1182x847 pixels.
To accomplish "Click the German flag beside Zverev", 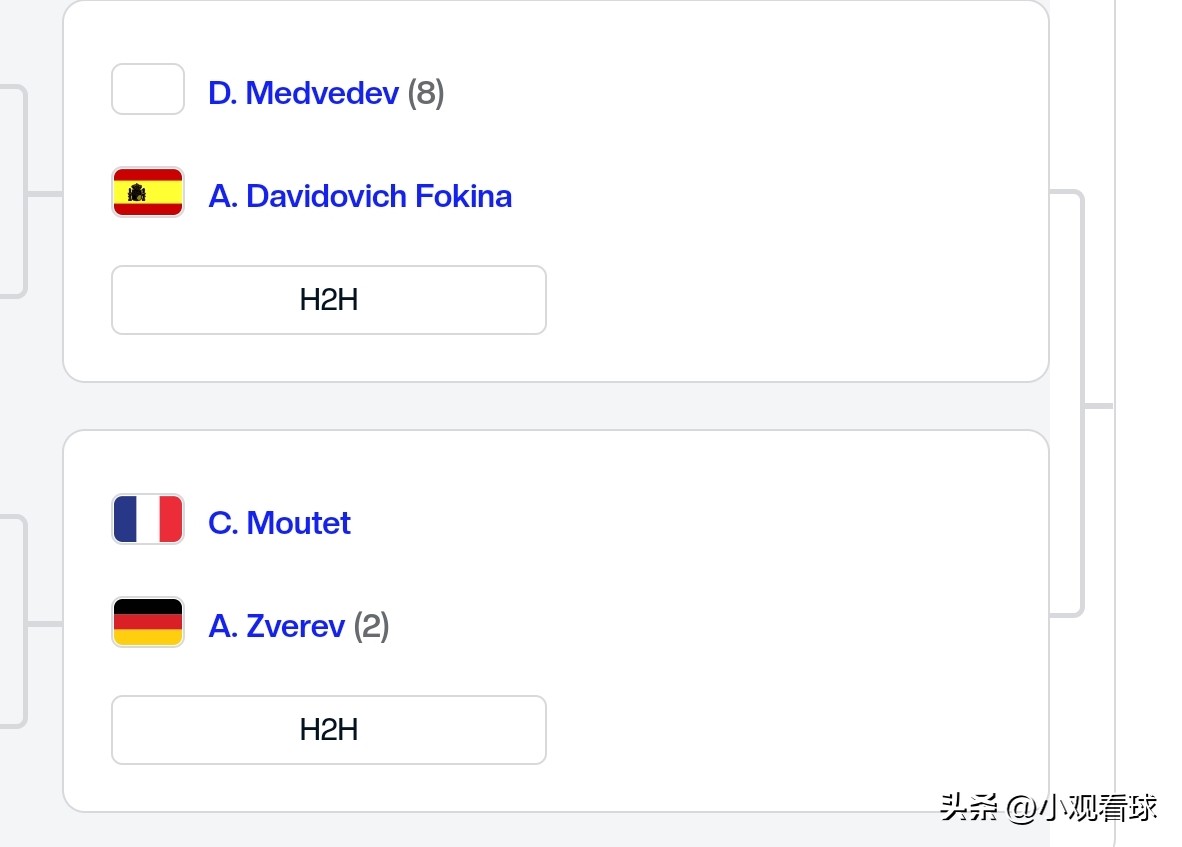I will point(148,623).
